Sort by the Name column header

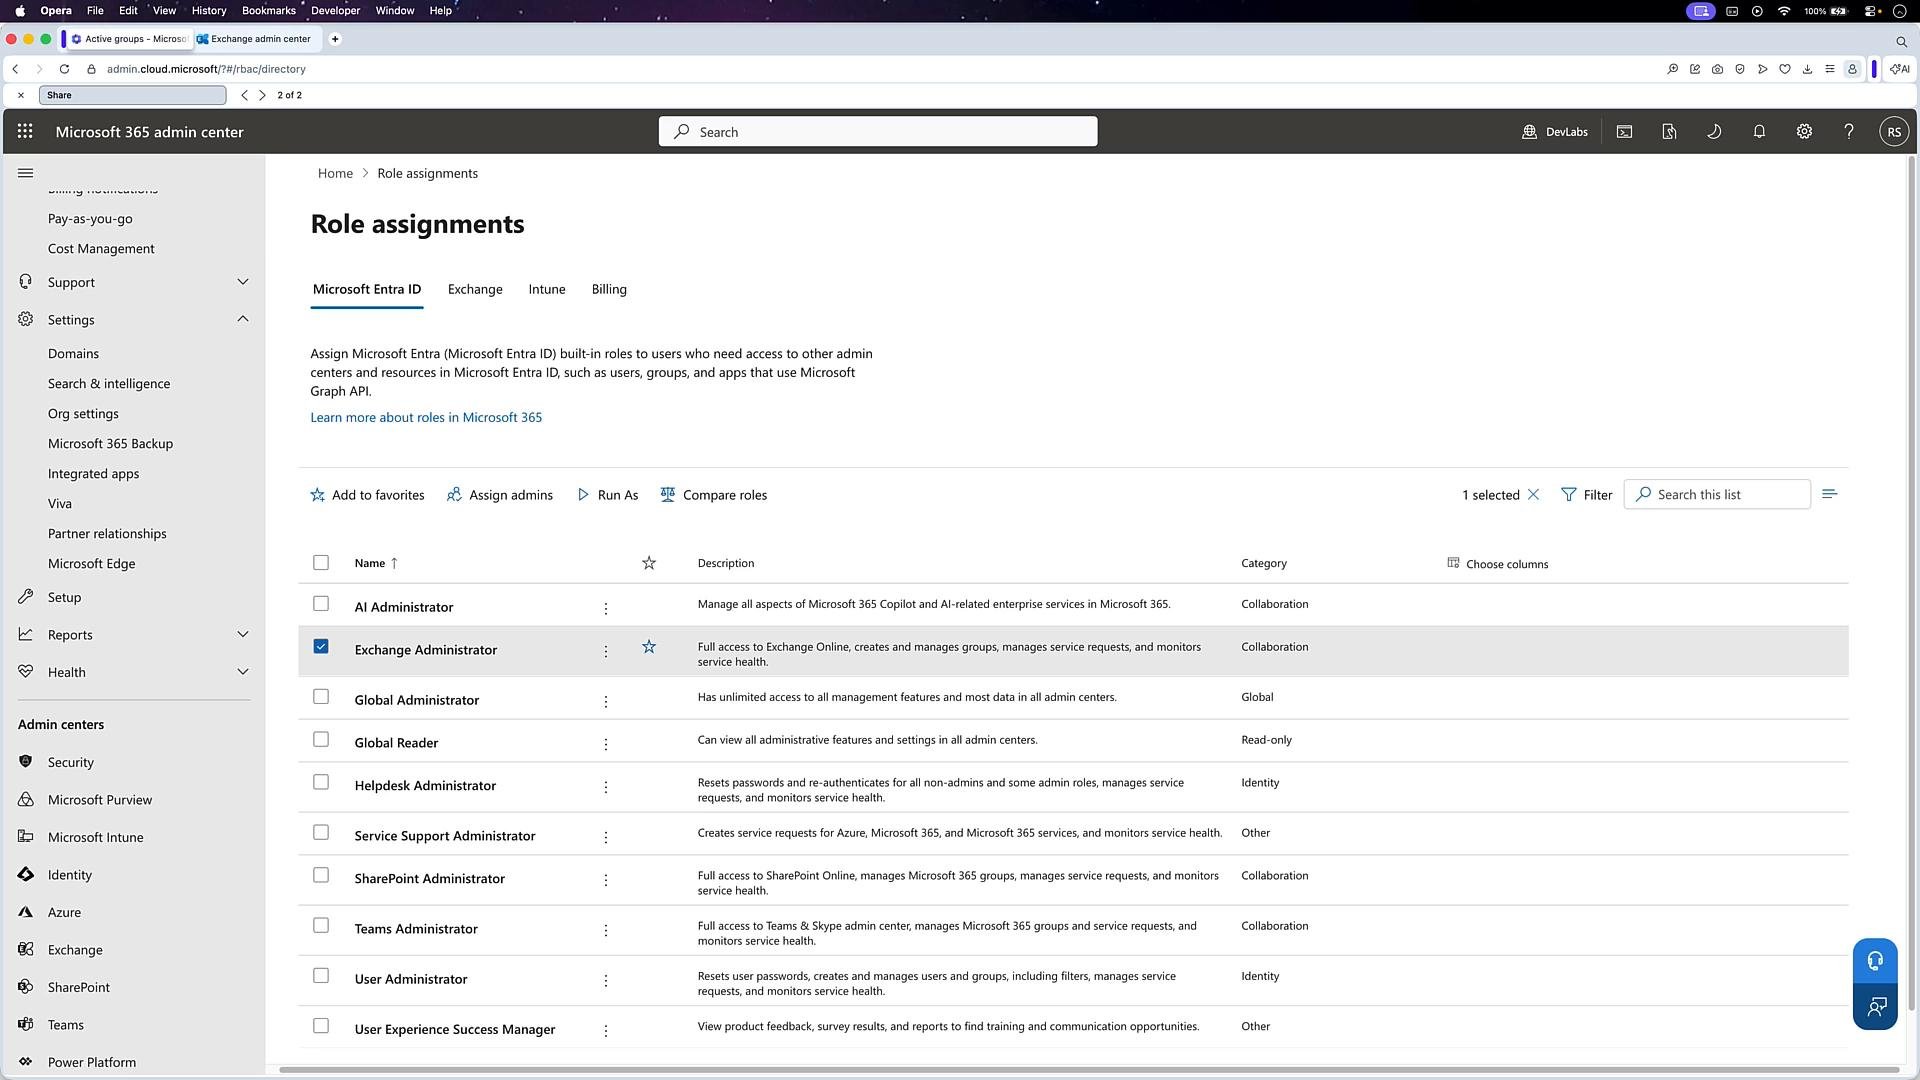(x=376, y=563)
